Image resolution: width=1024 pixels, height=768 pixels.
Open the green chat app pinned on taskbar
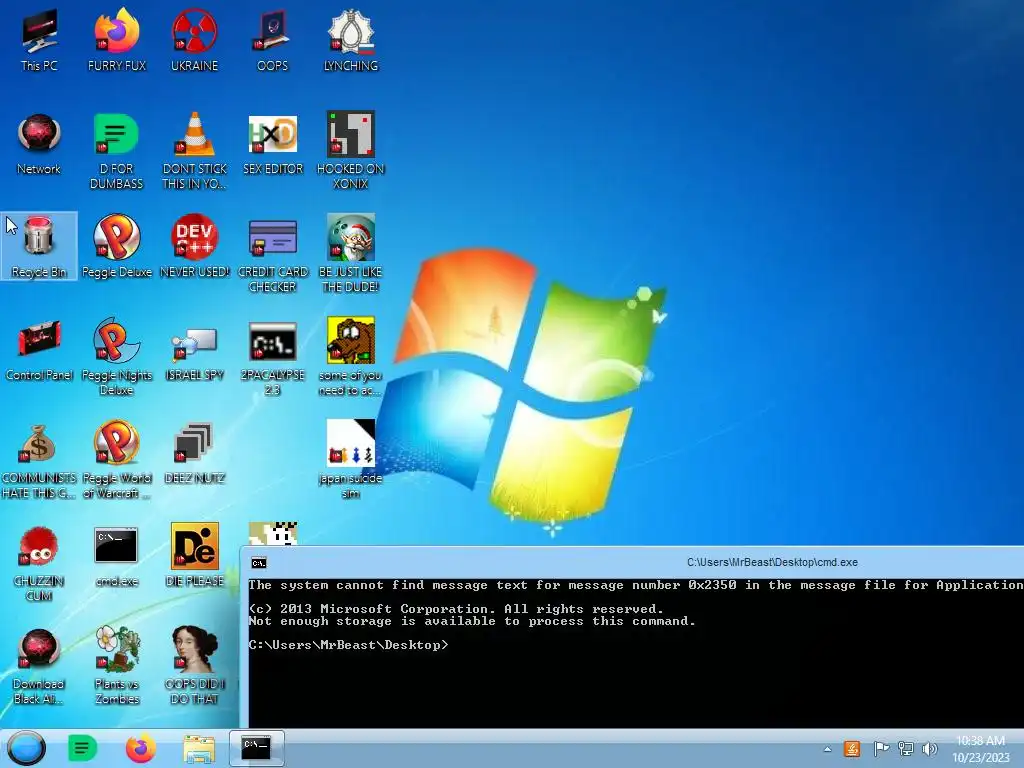tap(82, 748)
